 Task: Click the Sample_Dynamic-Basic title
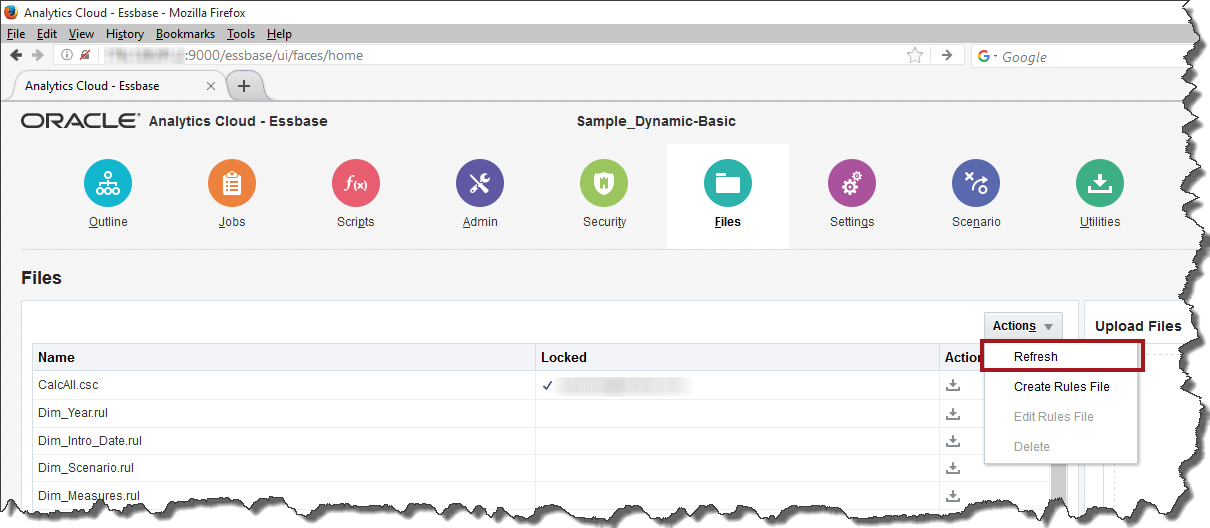point(656,121)
